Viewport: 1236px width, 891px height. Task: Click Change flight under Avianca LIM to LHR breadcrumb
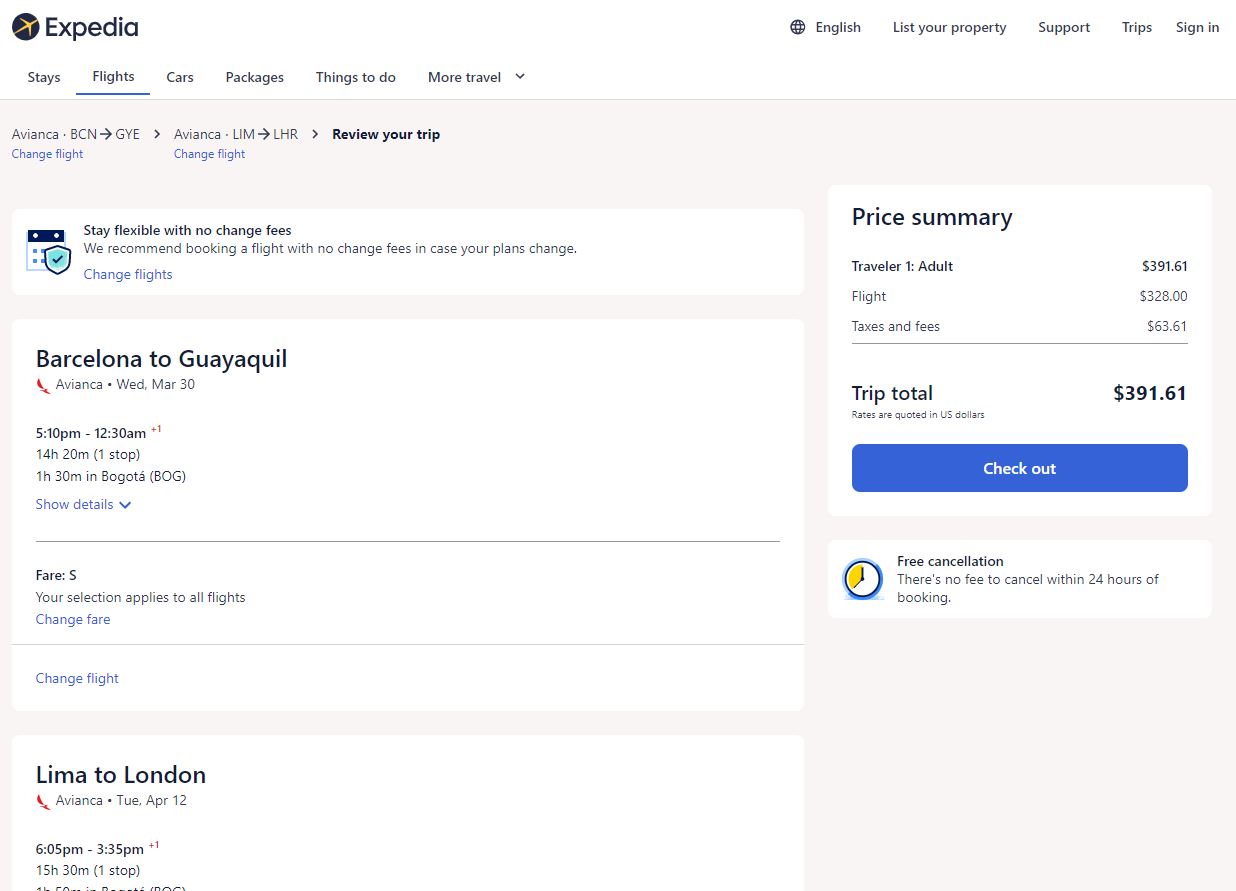pyautogui.click(x=209, y=154)
